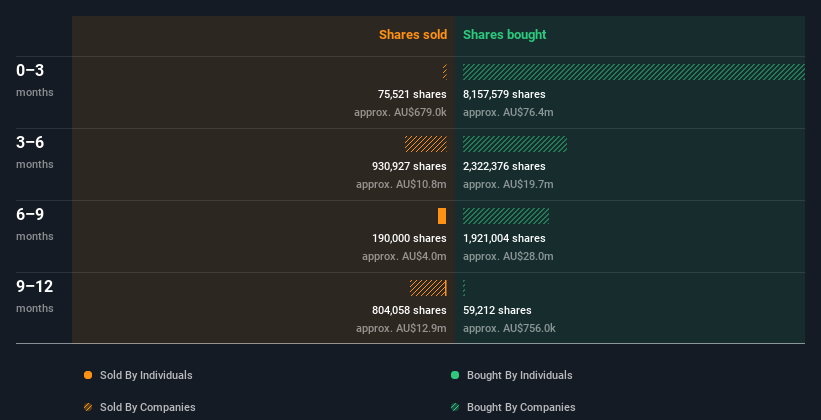Select the 9–12 row label
Screen dimensions: 821x420
pyautogui.click(x=35, y=286)
